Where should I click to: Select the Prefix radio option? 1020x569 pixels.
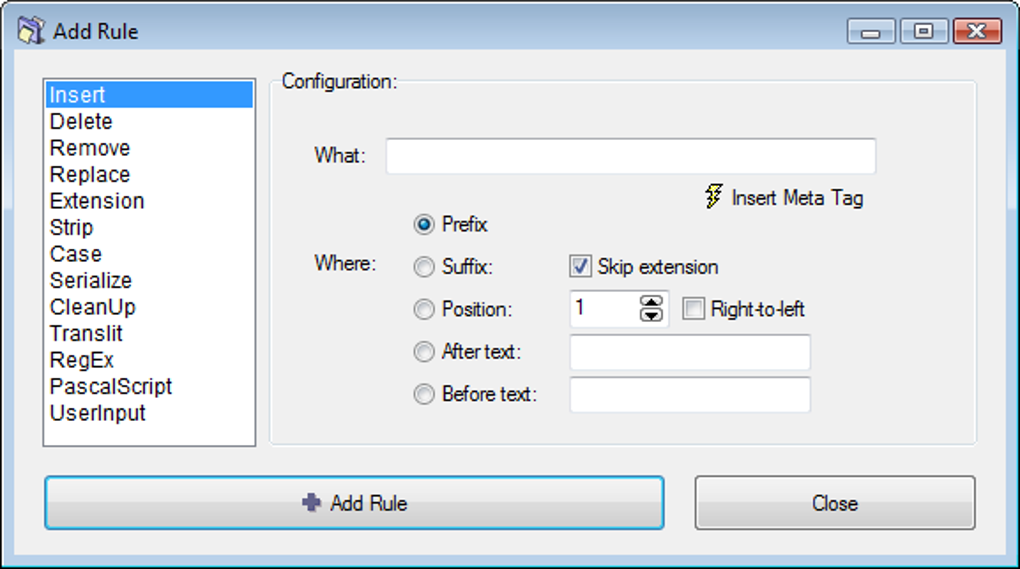(424, 225)
